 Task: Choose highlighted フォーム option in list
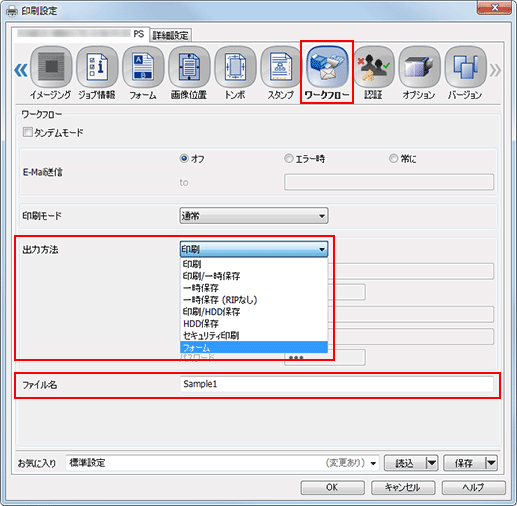tap(254, 347)
